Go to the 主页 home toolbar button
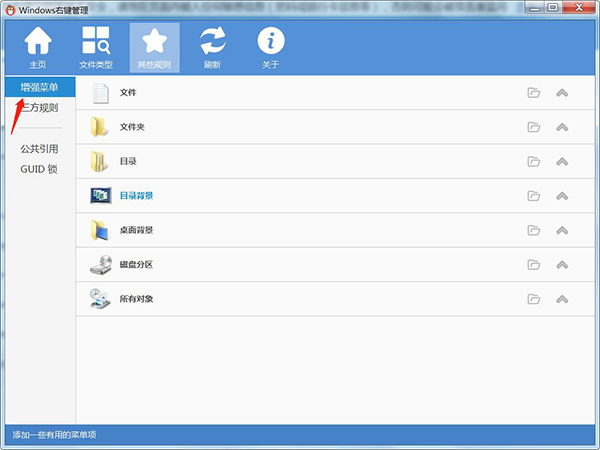Screen dimensions: 600x450 point(38,48)
